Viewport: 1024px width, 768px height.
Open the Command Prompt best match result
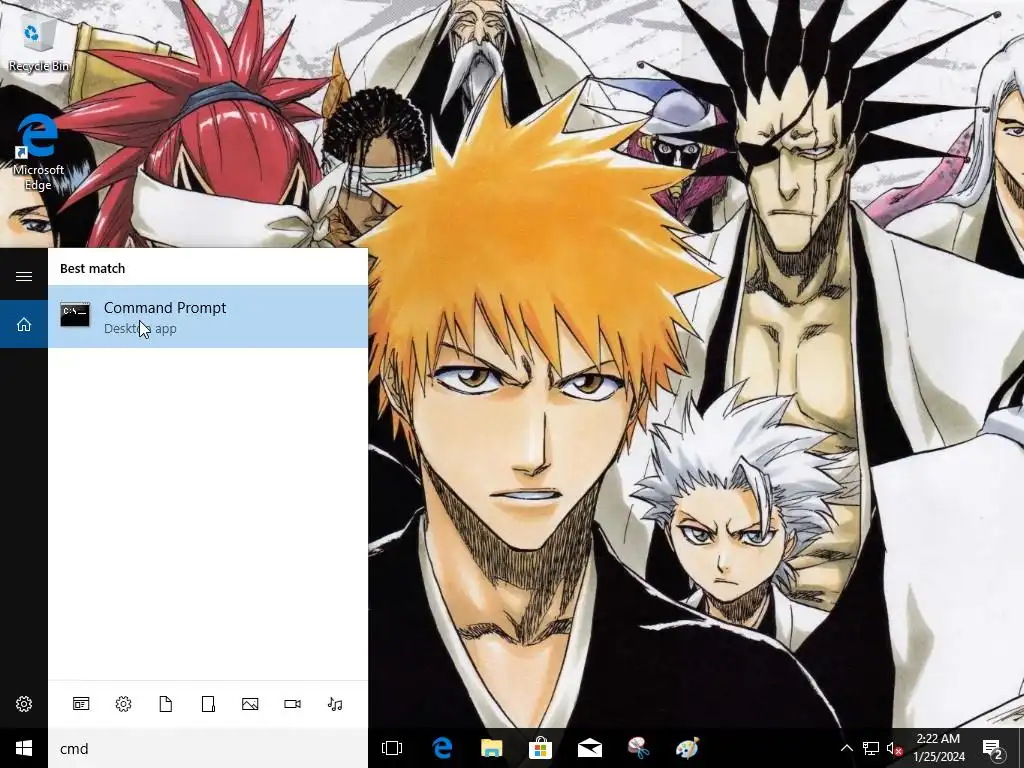point(208,317)
